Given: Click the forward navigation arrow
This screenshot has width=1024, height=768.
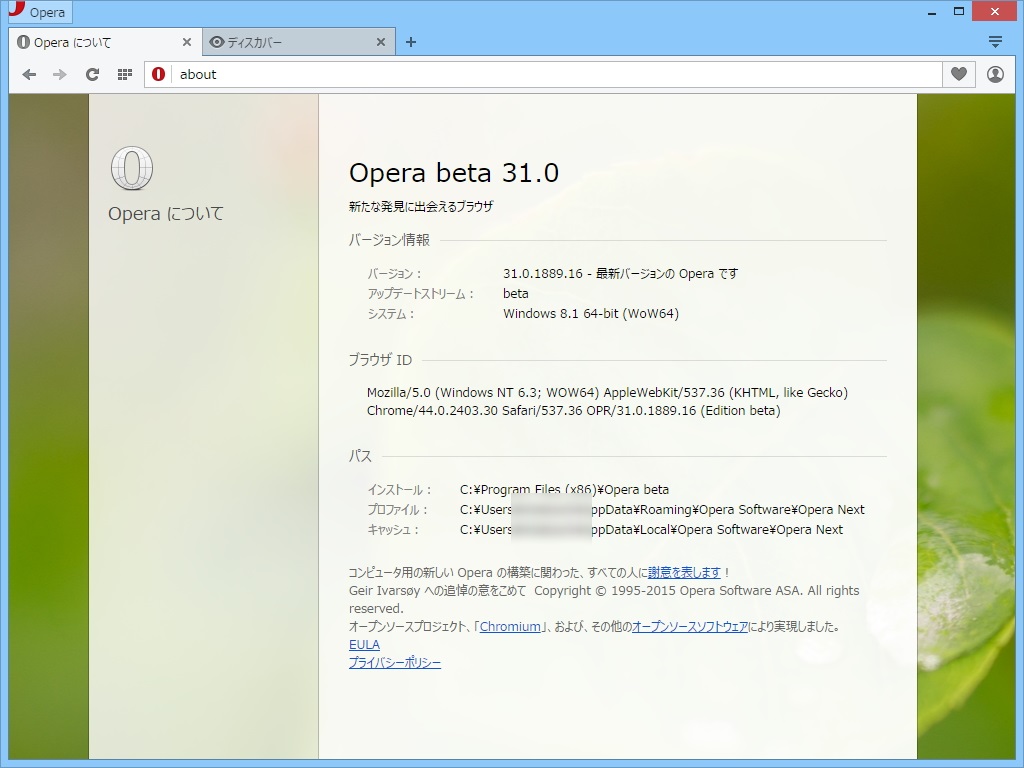Looking at the screenshot, I should (x=60, y=74).
